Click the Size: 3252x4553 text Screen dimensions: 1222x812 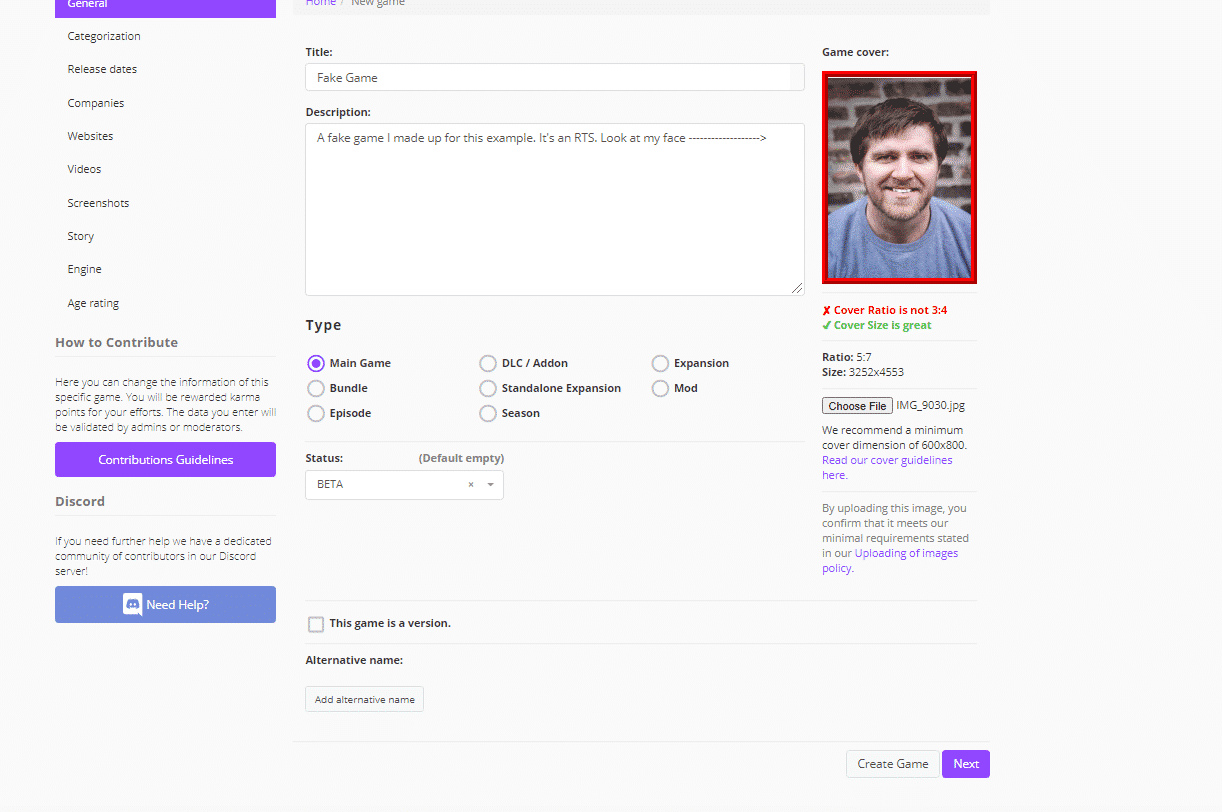[863, 372]
